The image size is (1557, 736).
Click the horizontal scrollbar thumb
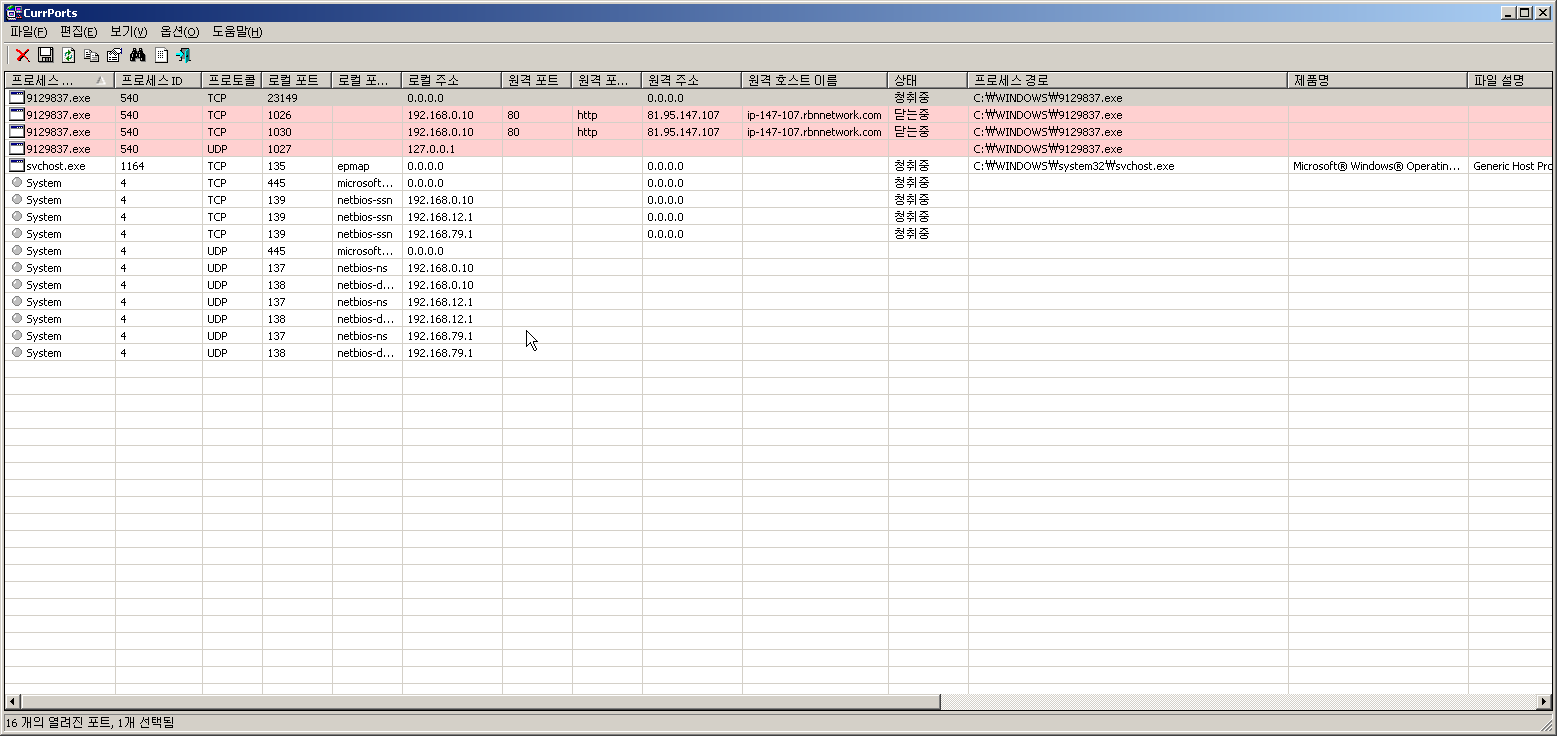pos(480,702)
